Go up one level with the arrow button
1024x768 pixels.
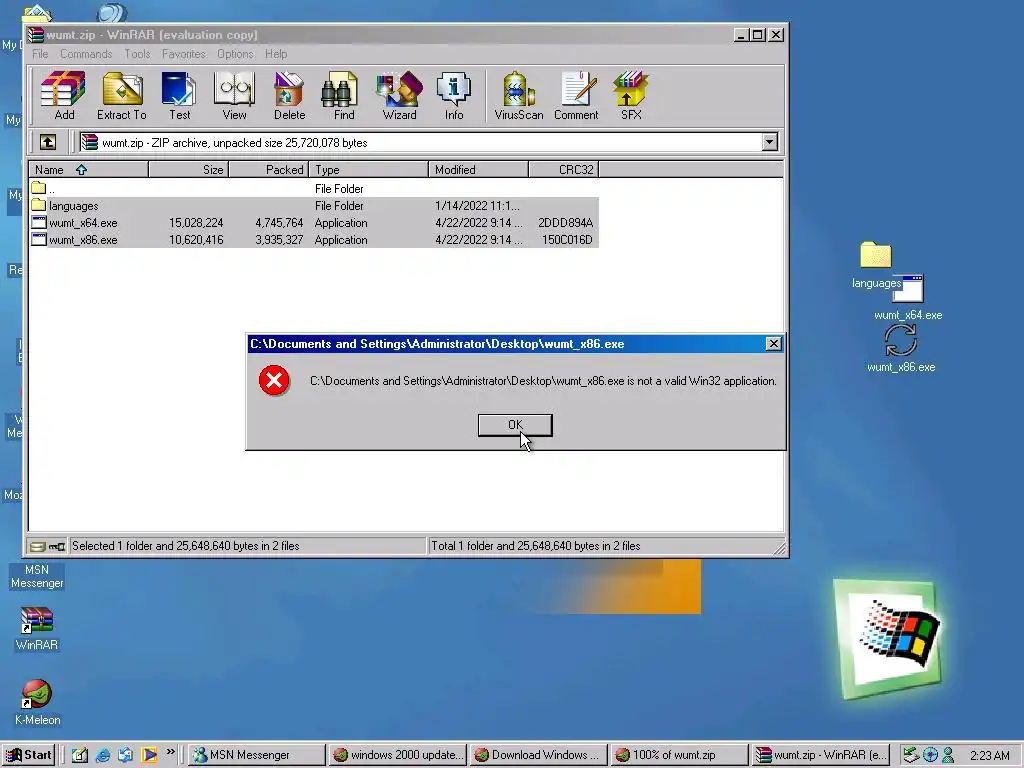[48, 142]
